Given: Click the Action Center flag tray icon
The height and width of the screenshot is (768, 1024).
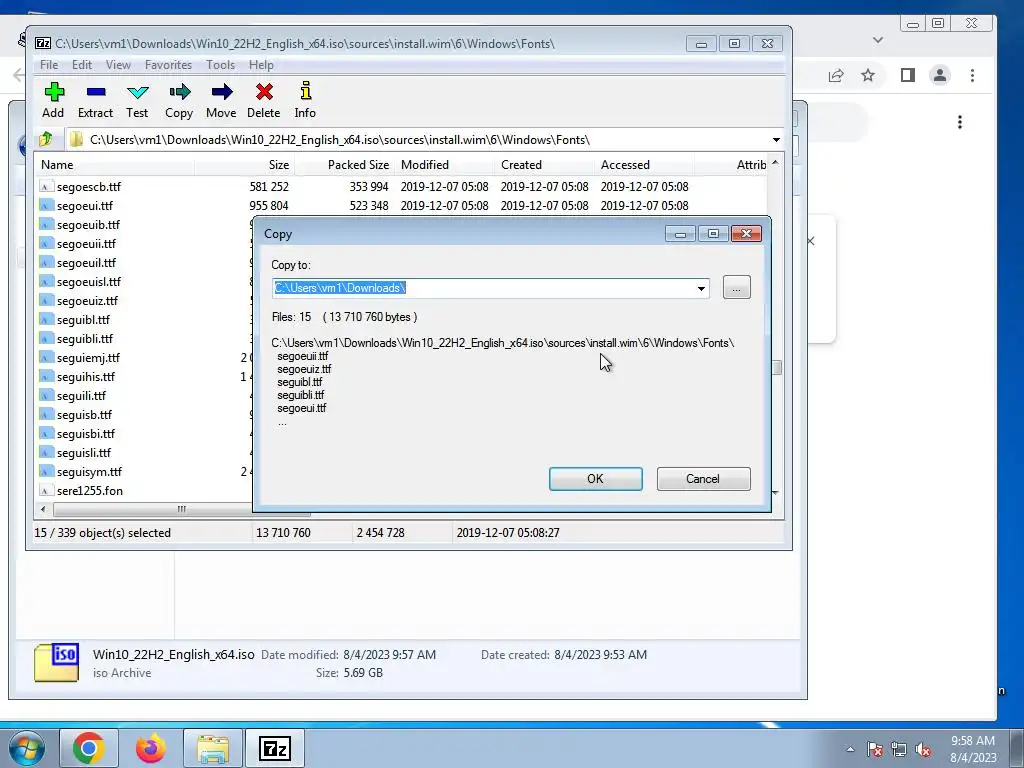Looking at the screenshot, I should [874, 749].
